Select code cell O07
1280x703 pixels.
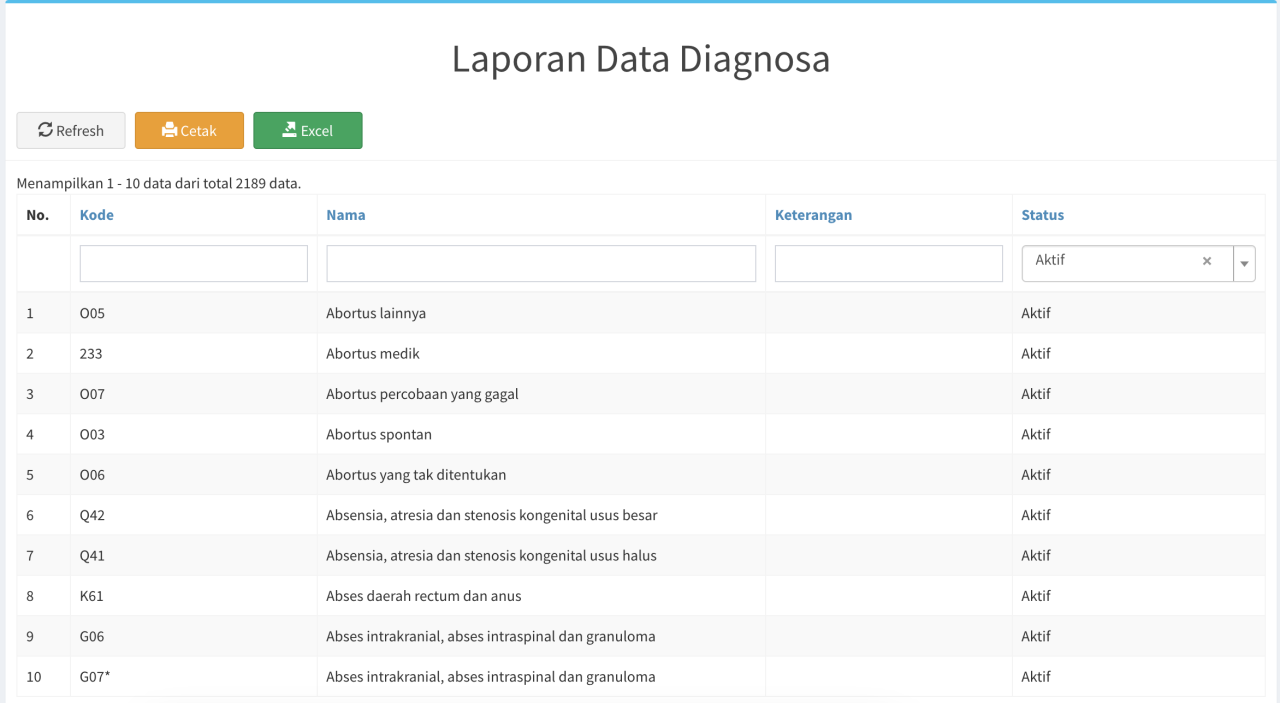[x=92, y=394]
